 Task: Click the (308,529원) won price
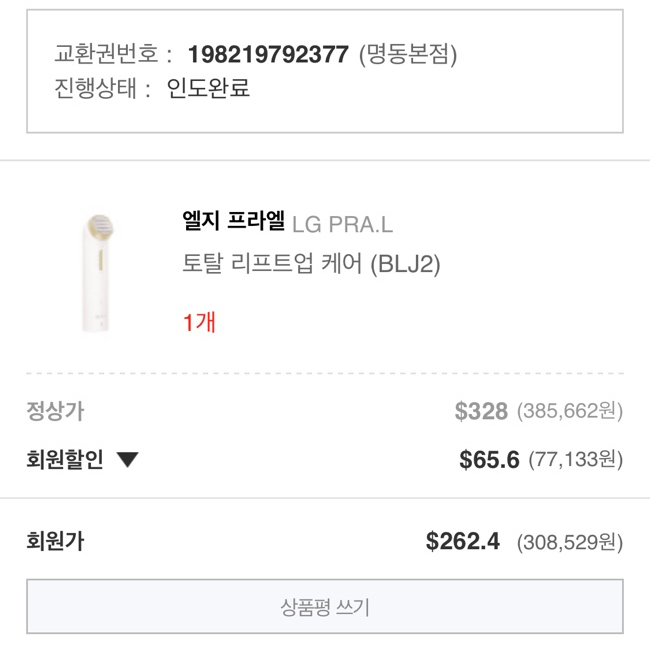point(570,542)
